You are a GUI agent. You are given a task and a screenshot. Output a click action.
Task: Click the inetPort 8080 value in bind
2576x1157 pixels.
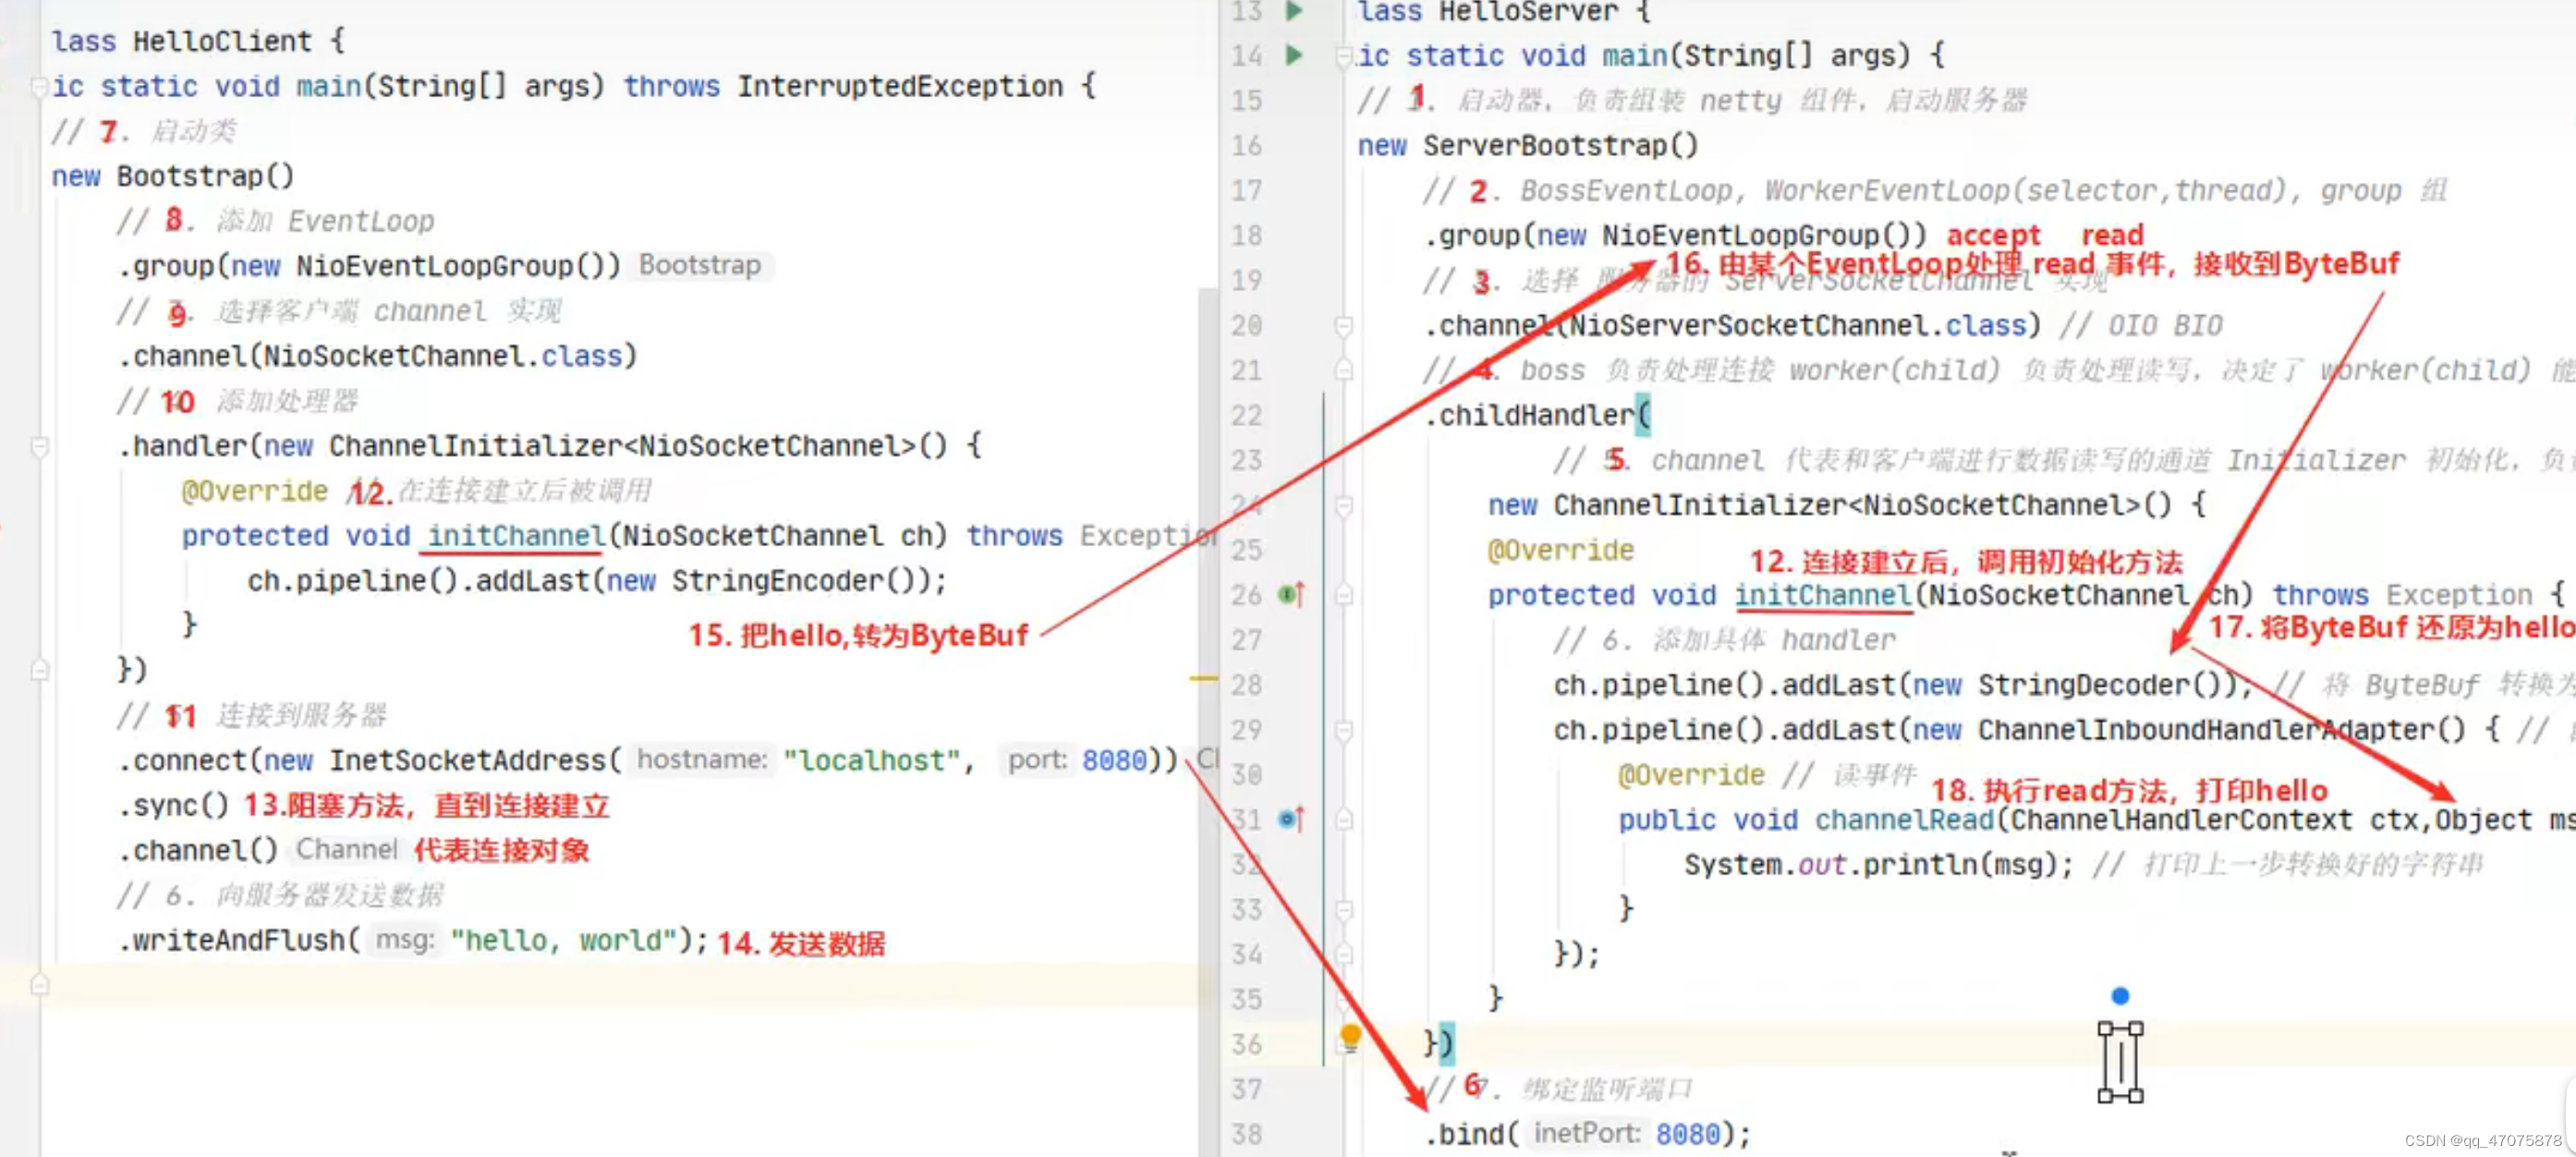(x=1688, y=1135)
